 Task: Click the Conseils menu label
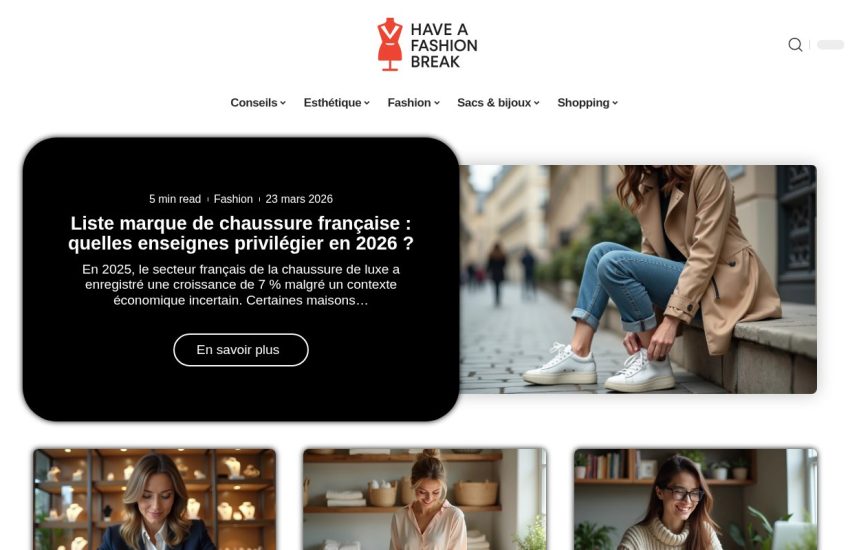pyautogui.click(x=254, y=102)
